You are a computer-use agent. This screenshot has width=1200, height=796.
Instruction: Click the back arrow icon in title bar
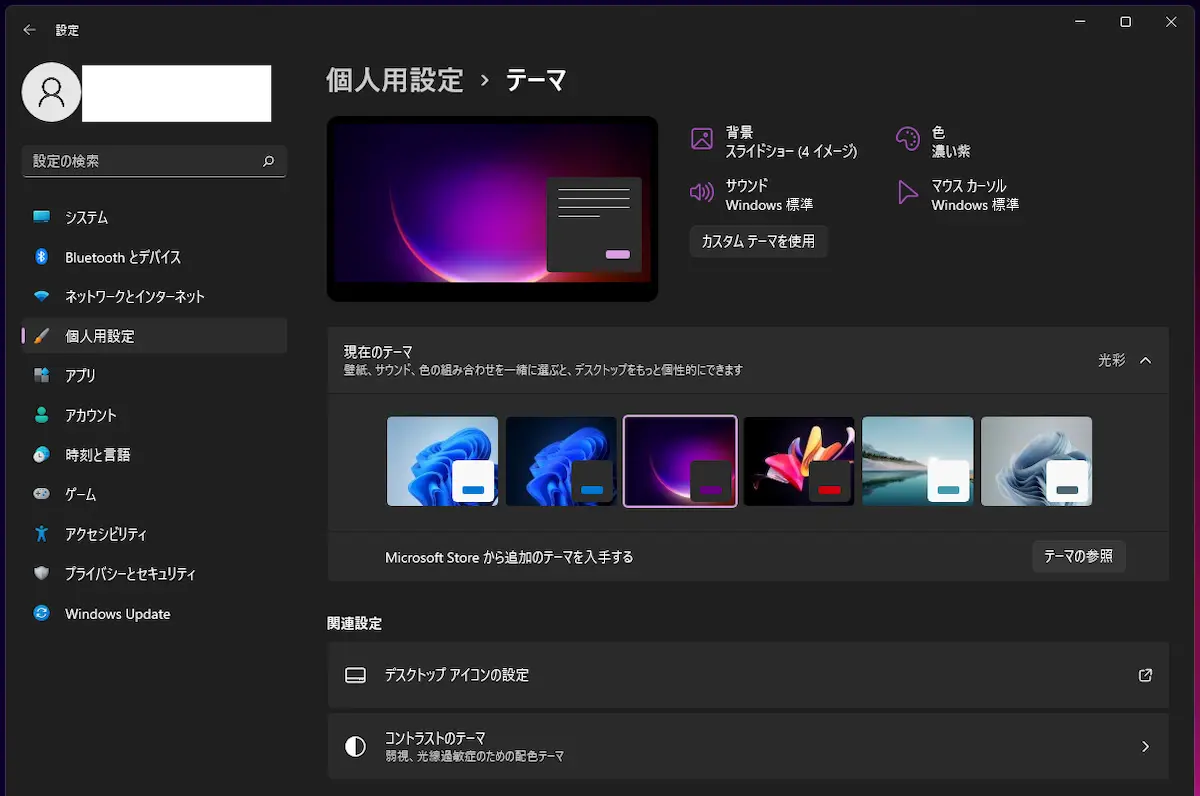(29, 30)
